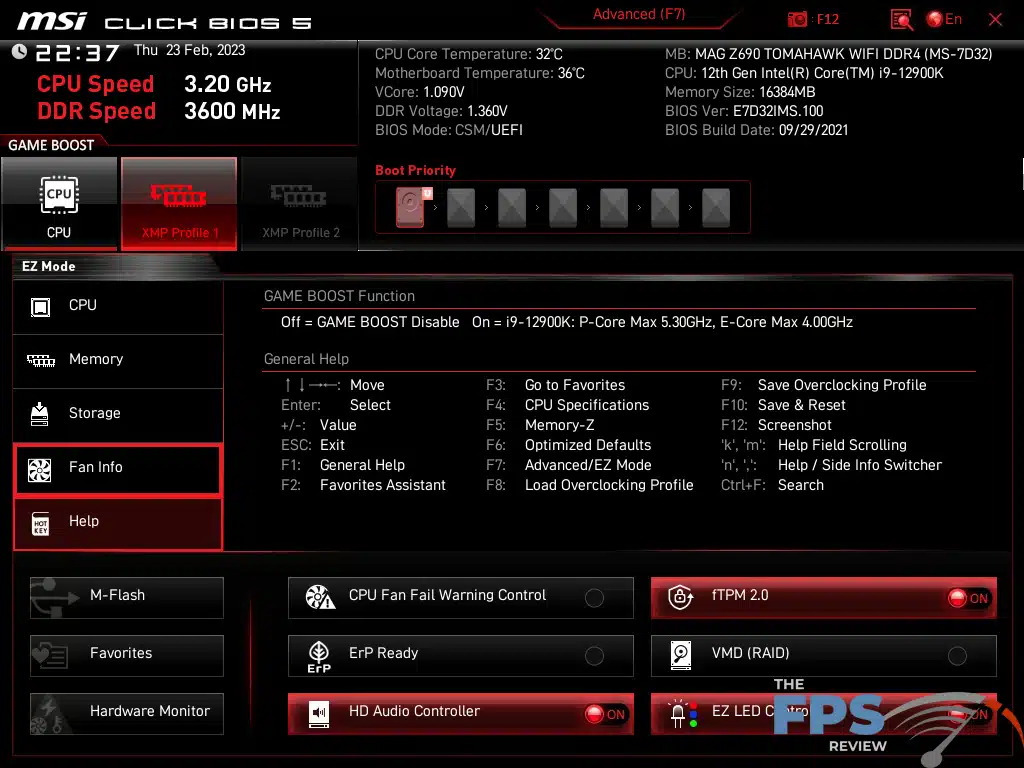Click the Boot Priority heading
Image resolution: width=1024 pixels, height=768 pixels.
415,170
